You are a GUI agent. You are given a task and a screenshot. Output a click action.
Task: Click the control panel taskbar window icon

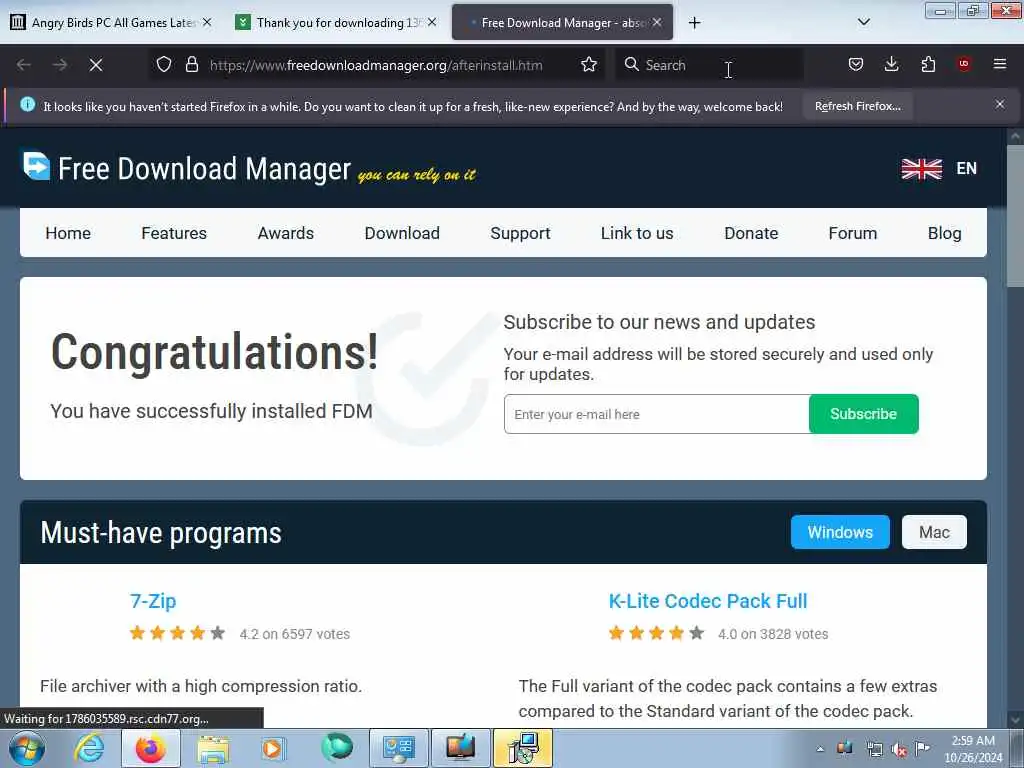point(398,748)
